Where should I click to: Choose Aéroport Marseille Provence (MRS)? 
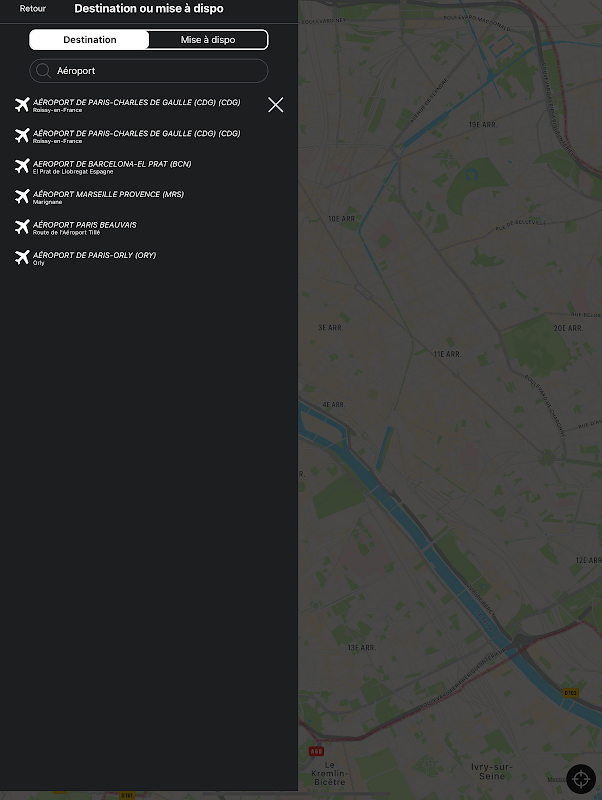tap(108, 197)
